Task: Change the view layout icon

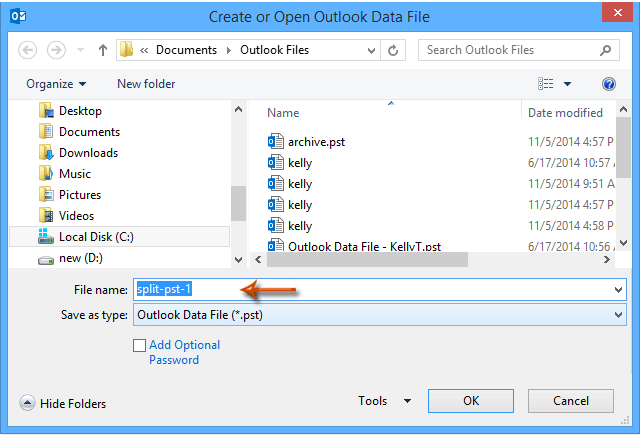Action: point(546,84)
